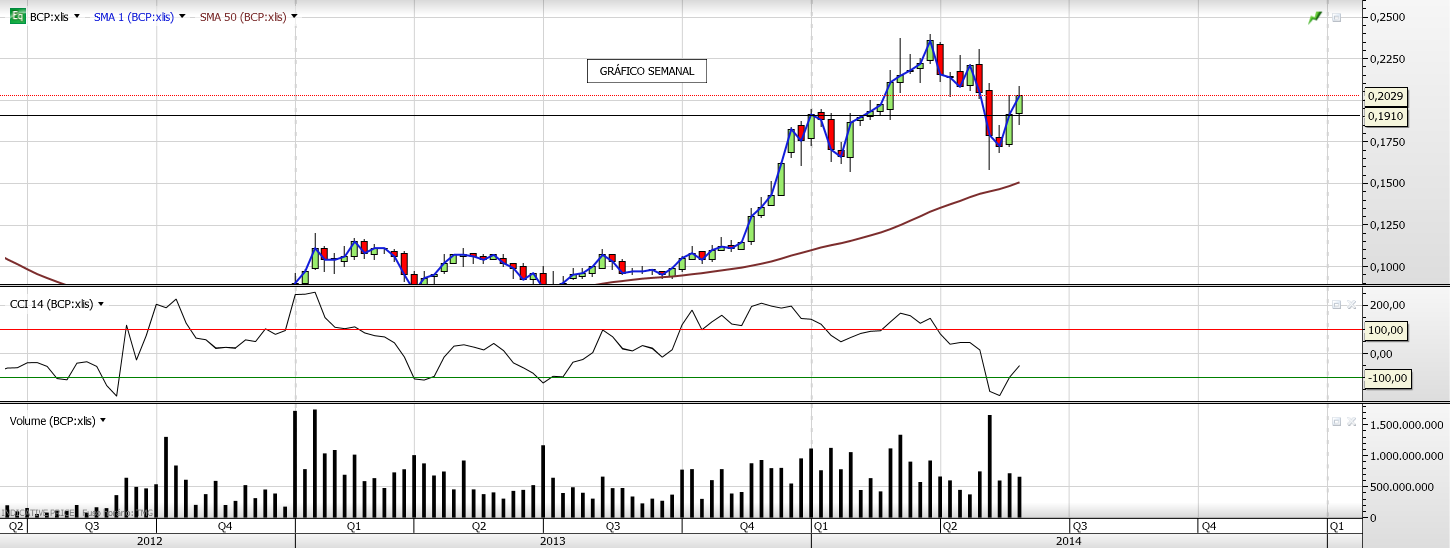1450x548 pixels.
Task: Maximize the CCI 14 indicator pane
Action: pyautogui.click(x=1335, y=304)
